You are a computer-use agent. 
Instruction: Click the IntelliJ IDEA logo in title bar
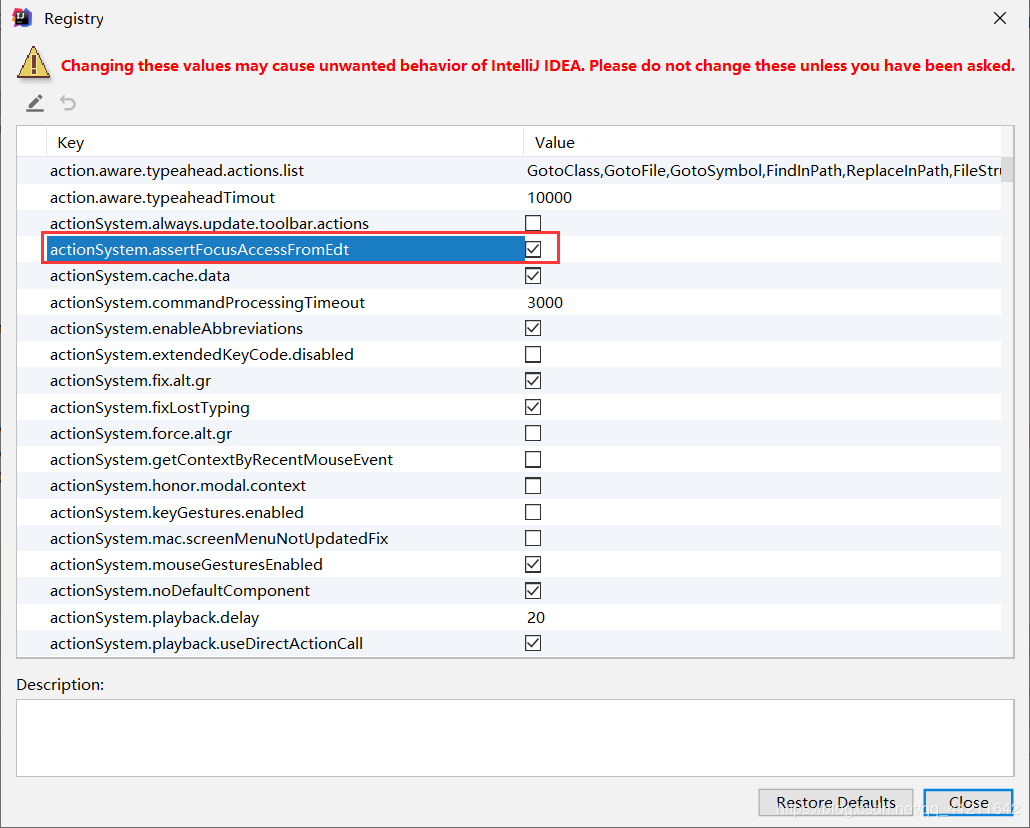[22, 18]
